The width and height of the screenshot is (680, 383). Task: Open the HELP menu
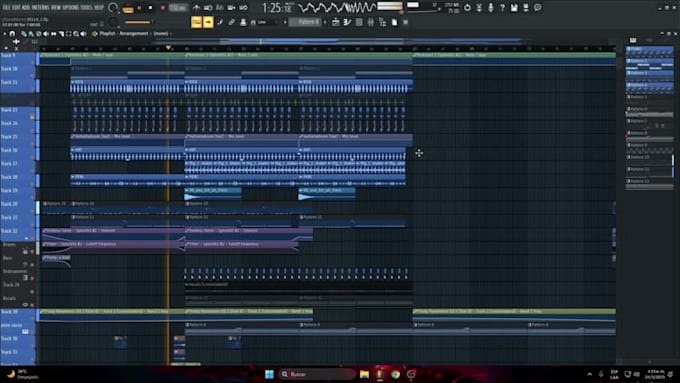click(x=99, y=7)
